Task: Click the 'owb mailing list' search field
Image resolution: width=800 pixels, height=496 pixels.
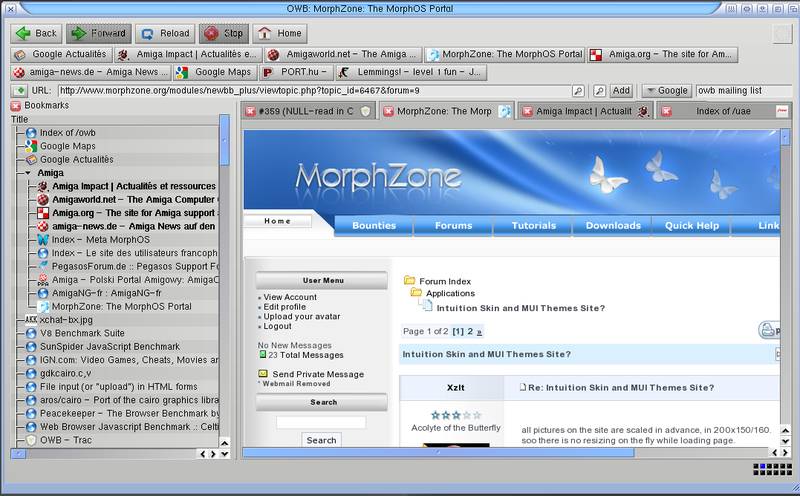Action: click(x=743, y=91)
